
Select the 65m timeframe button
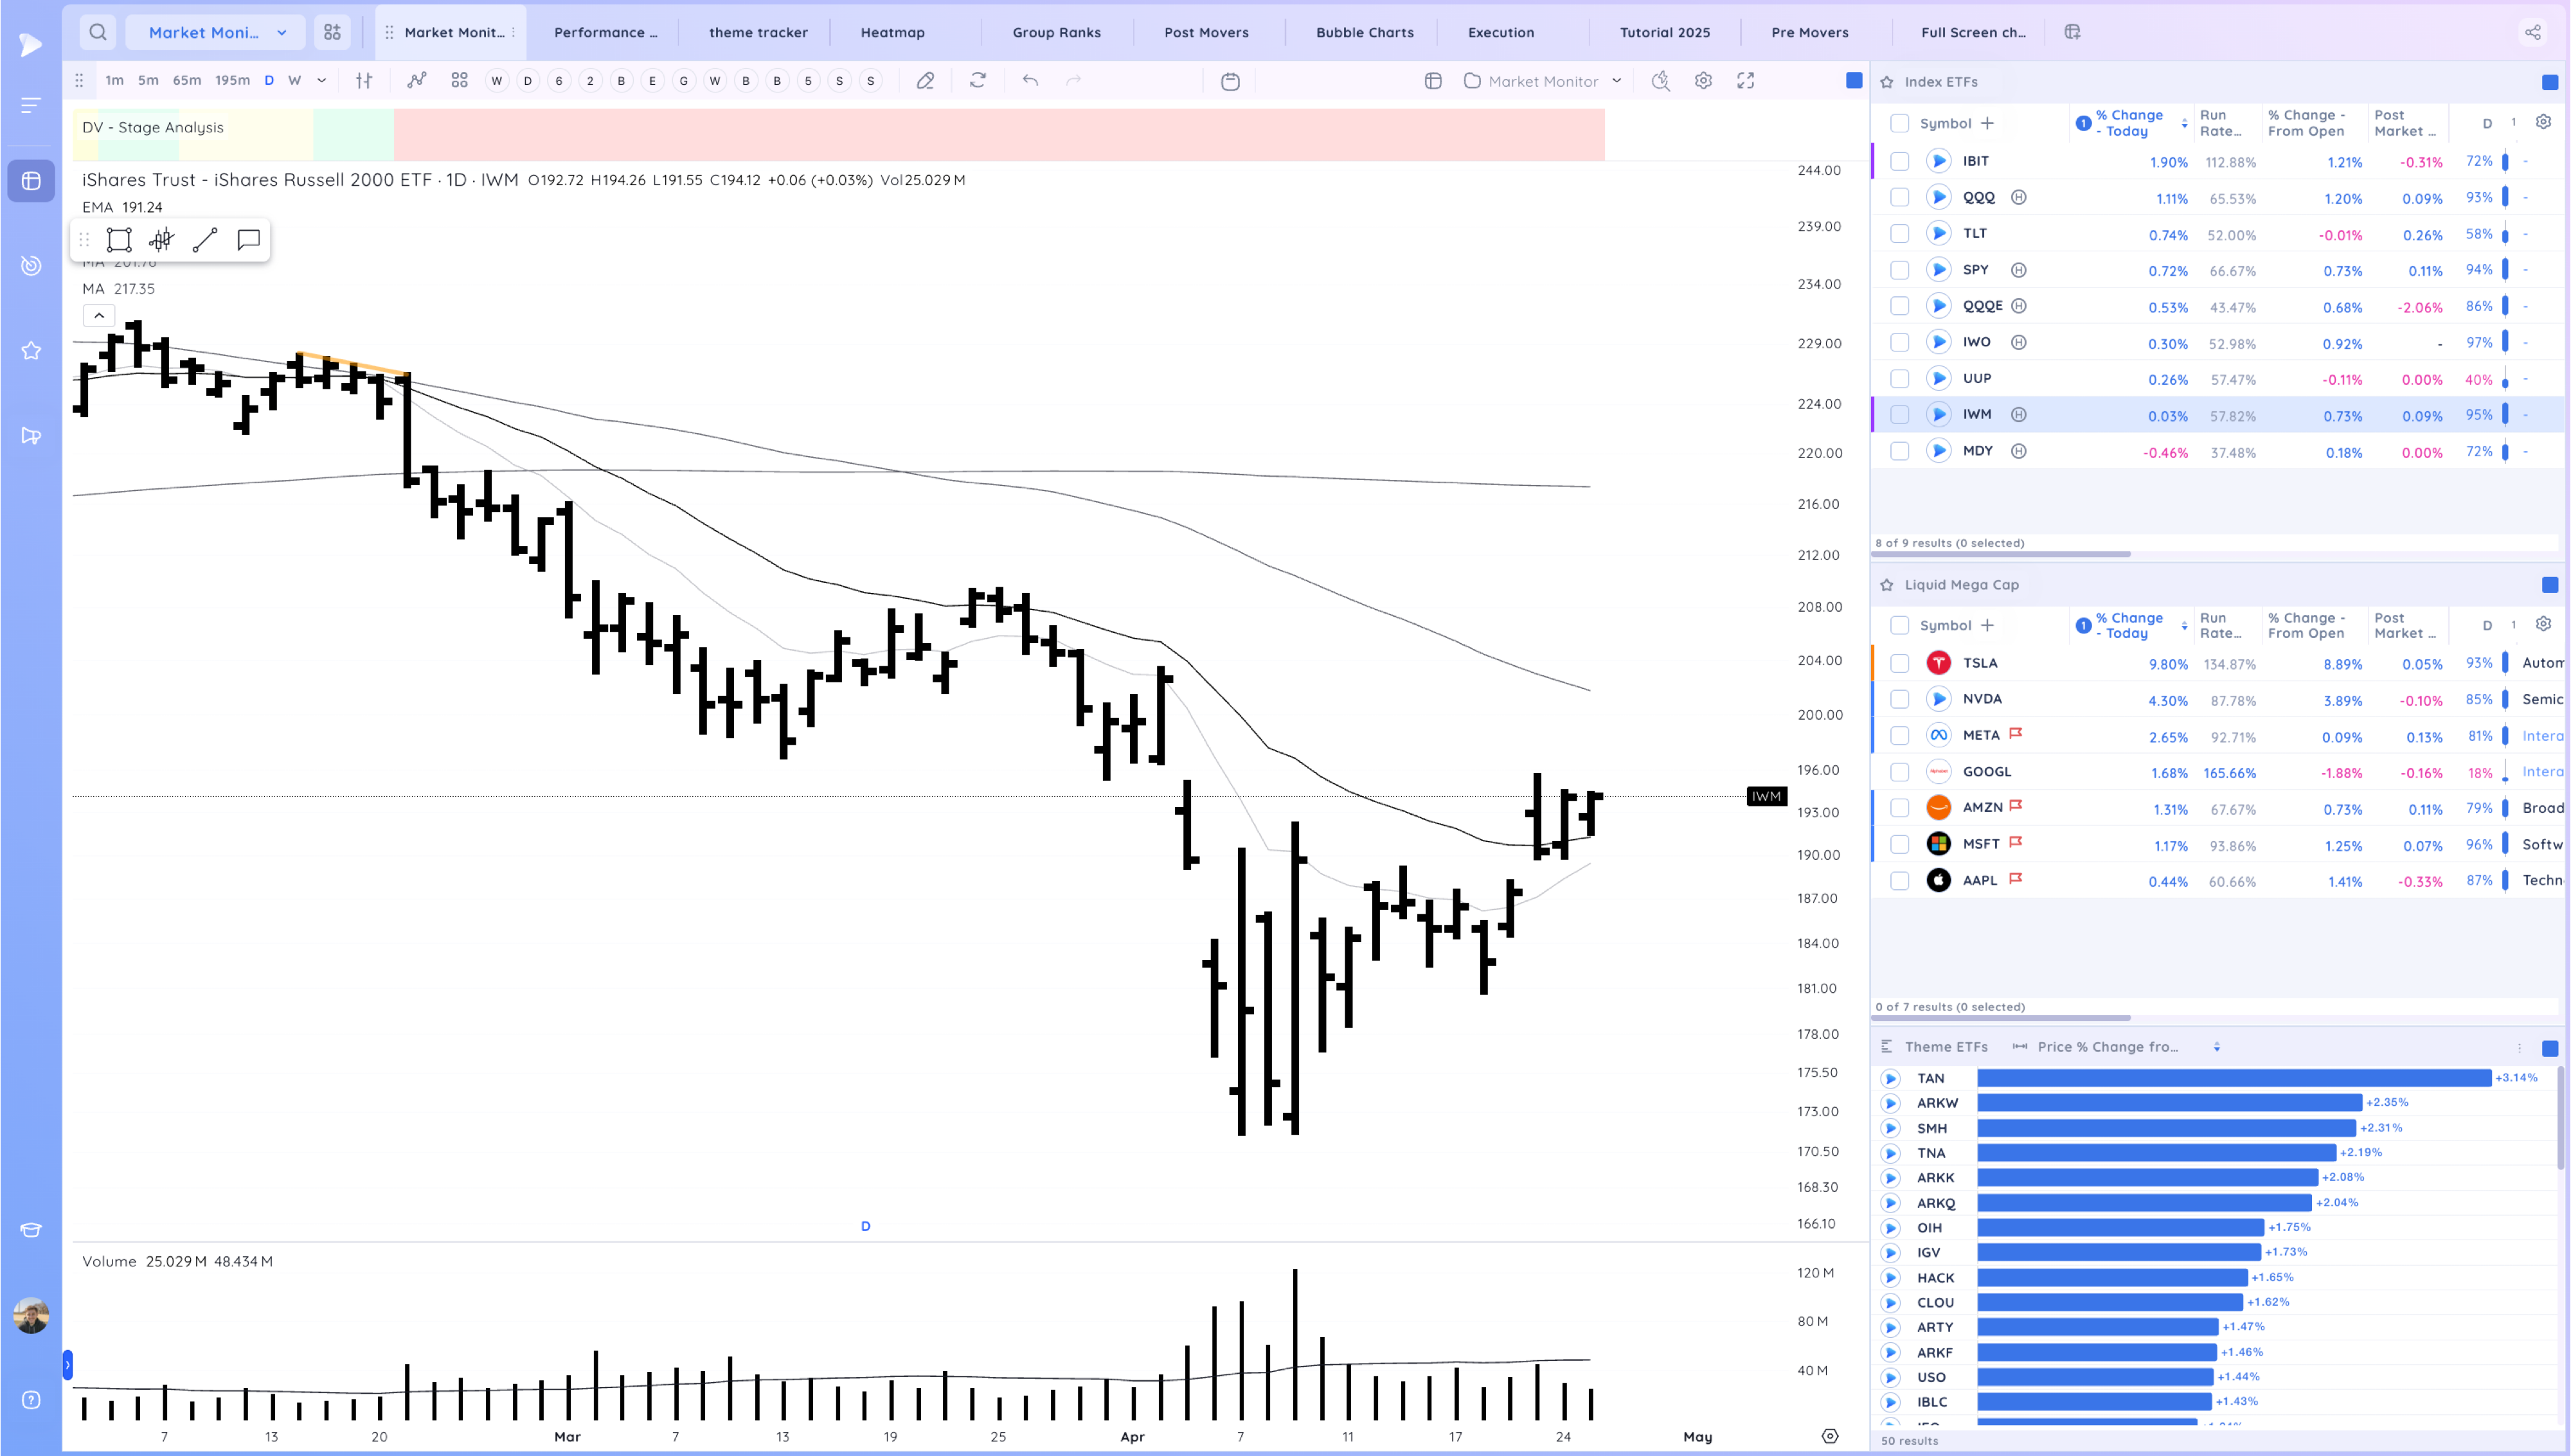pos(187,81)
